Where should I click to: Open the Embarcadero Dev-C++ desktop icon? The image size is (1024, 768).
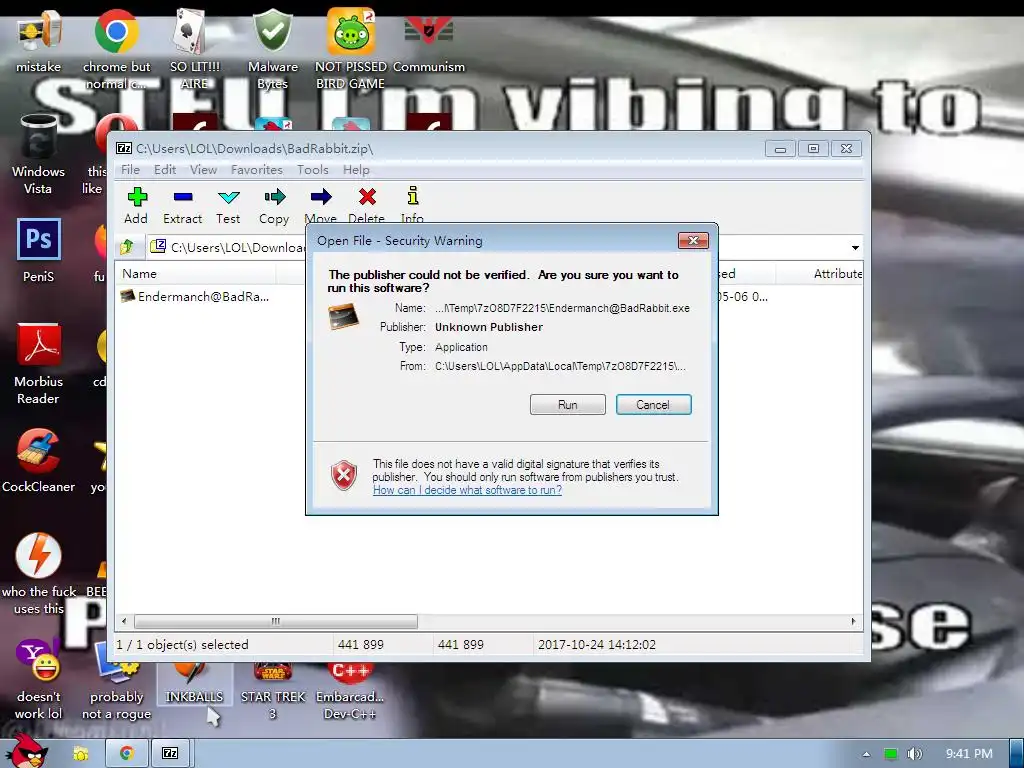tap(351, 692)
